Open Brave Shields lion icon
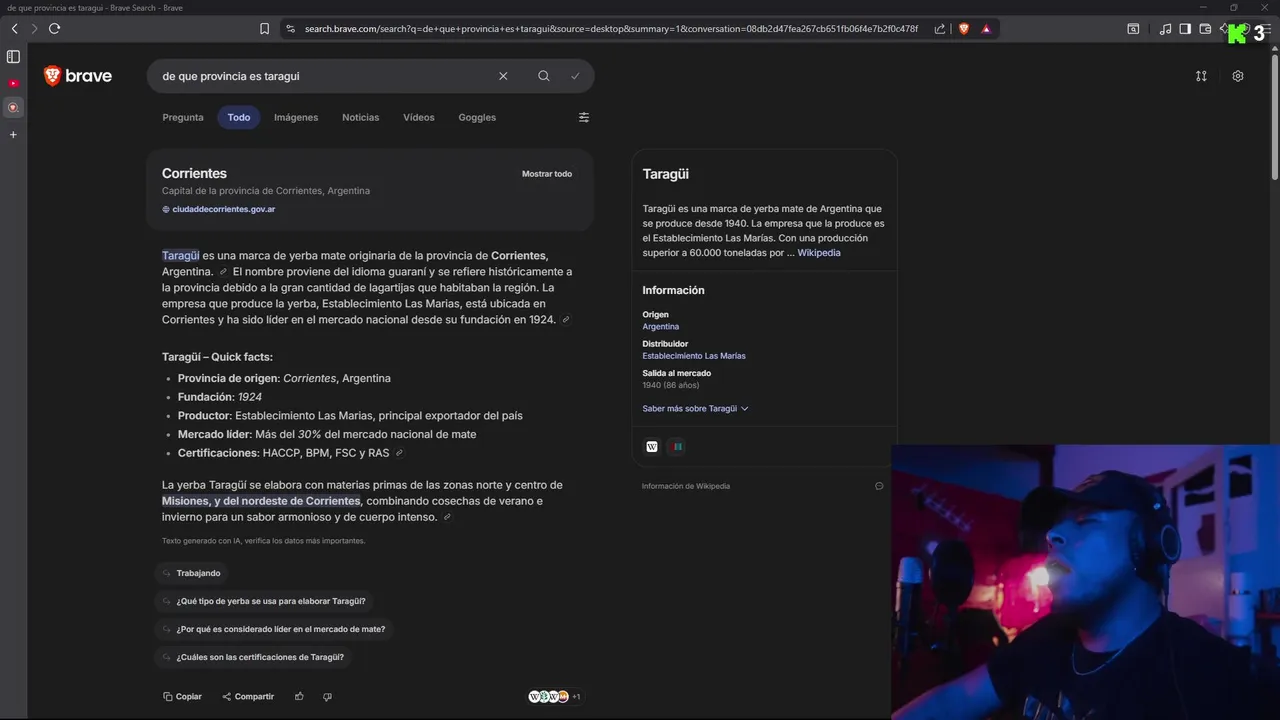This screenshot has height=720, width=1280. pyautogui.click(x=964, y=29)
